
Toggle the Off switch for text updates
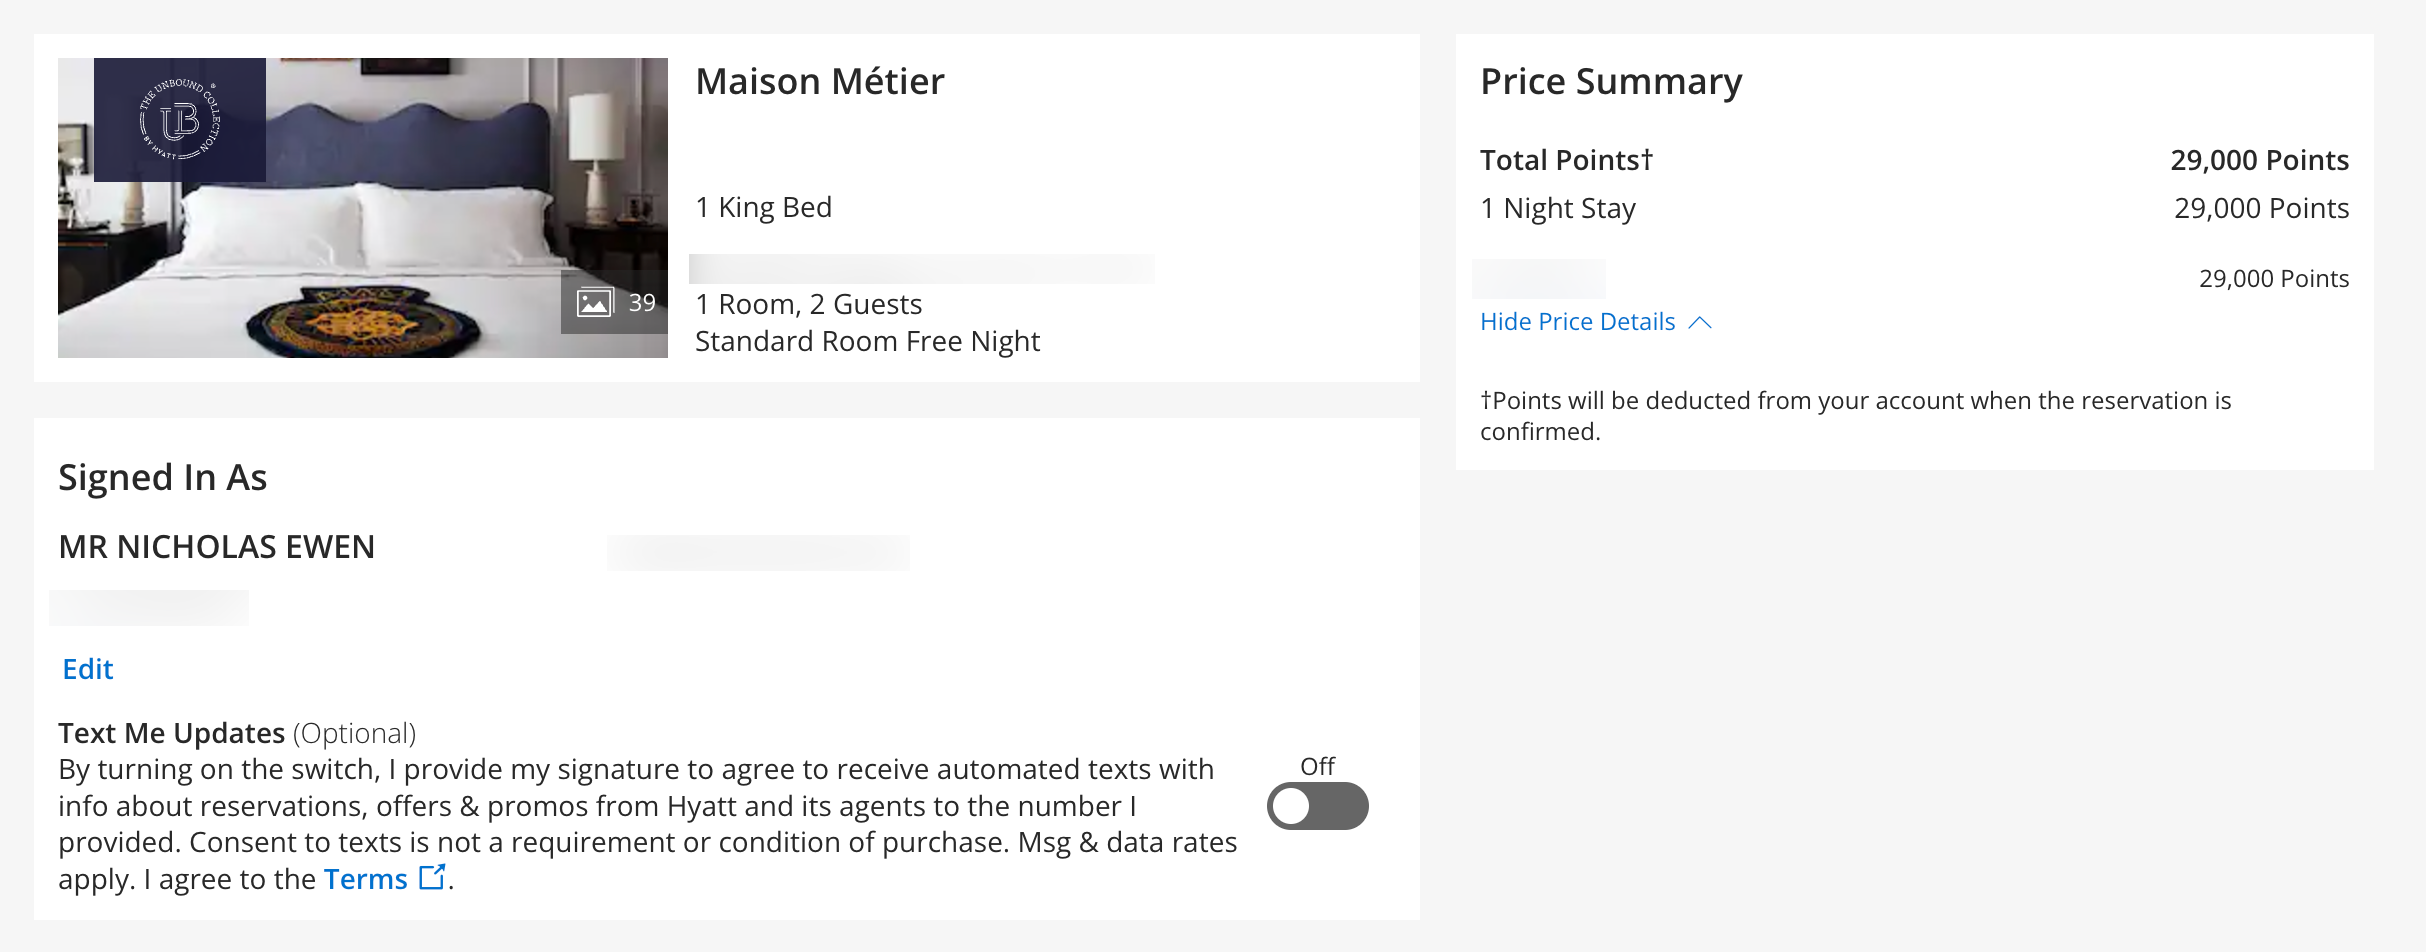1318,806
